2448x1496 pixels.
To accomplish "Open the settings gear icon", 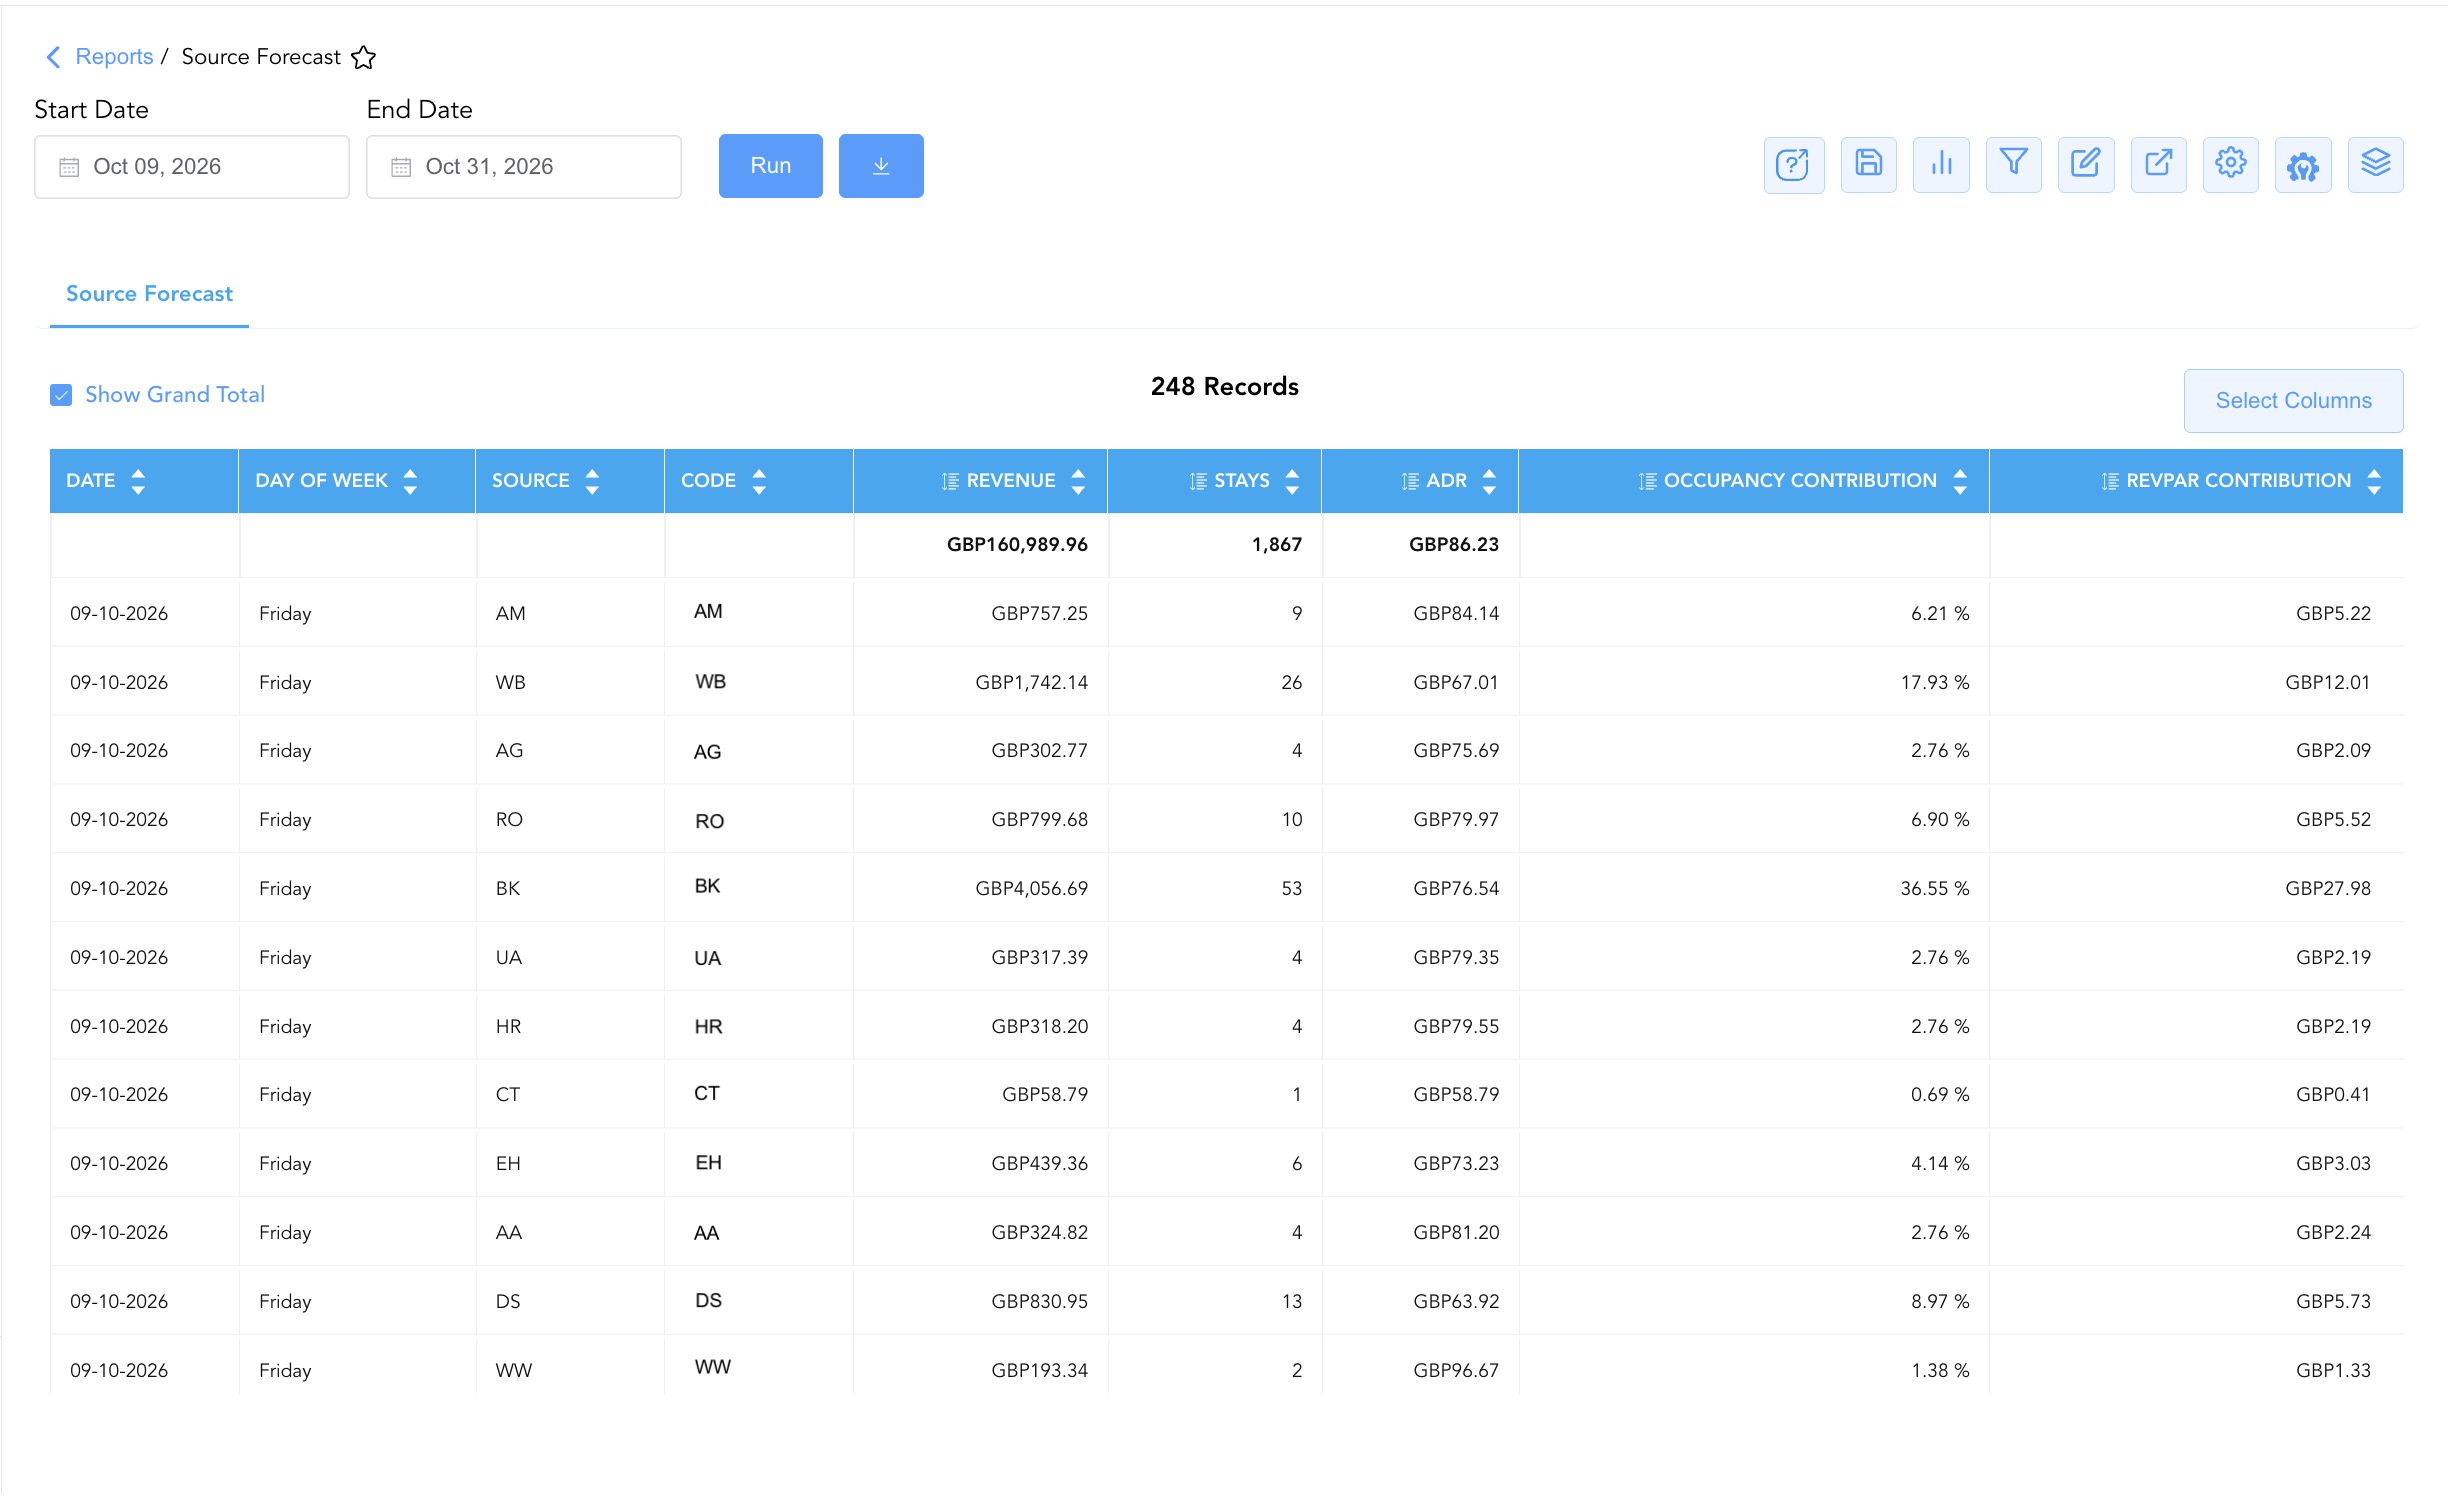I will pos(2231,165).
